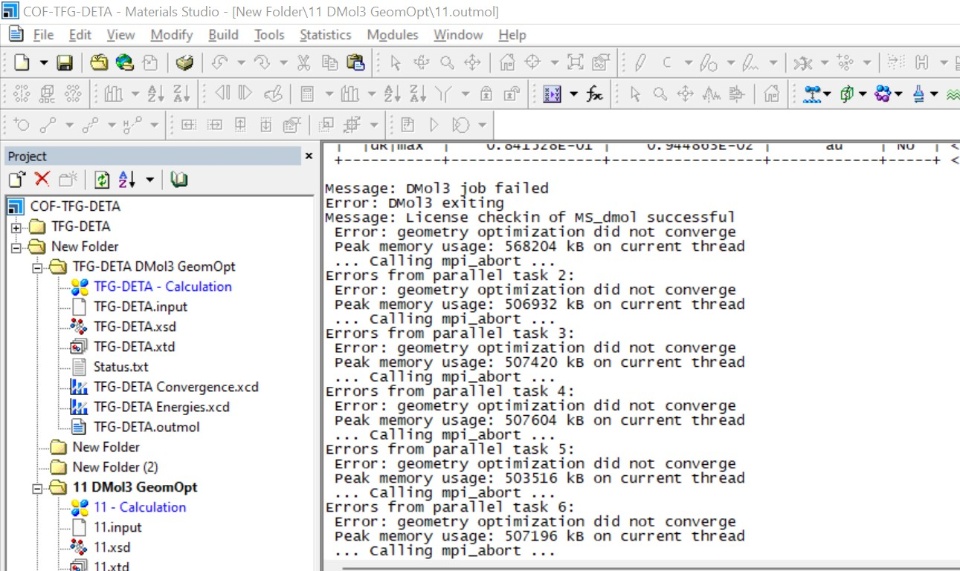Undo the last action
960x571 pixels.
pyautogui.click(x=220, y=62)
